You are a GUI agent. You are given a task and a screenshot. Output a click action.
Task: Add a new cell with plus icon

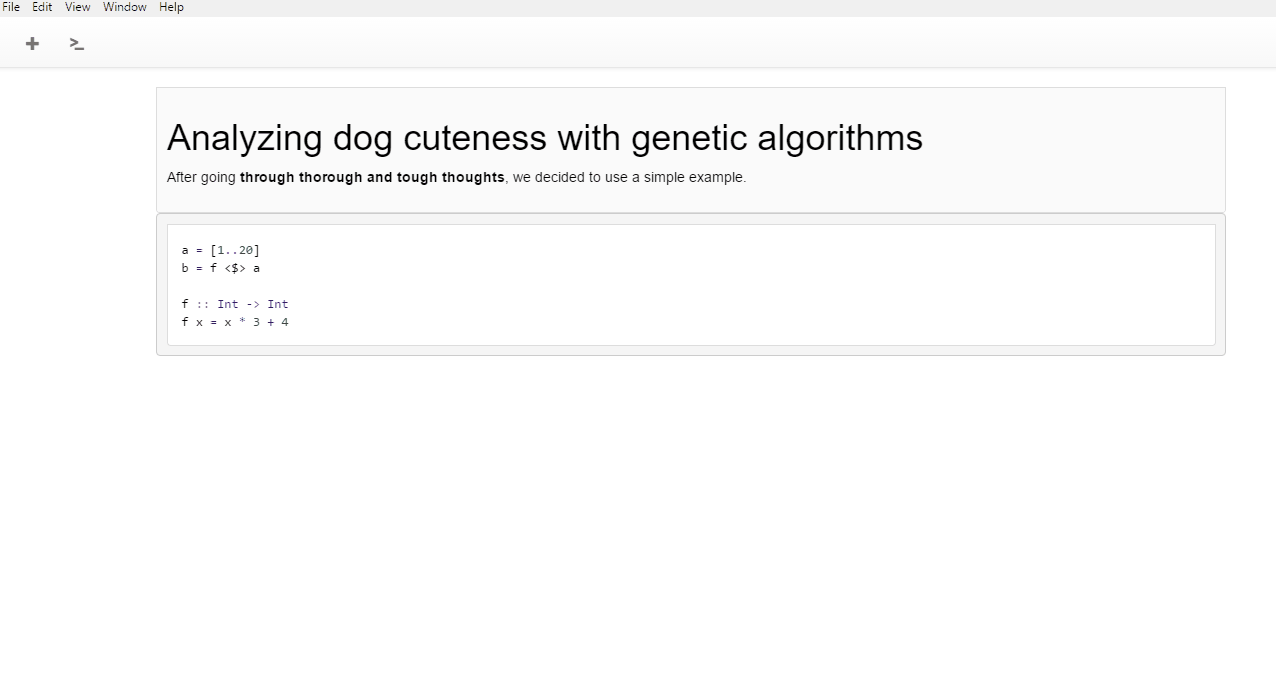point(32,43)
